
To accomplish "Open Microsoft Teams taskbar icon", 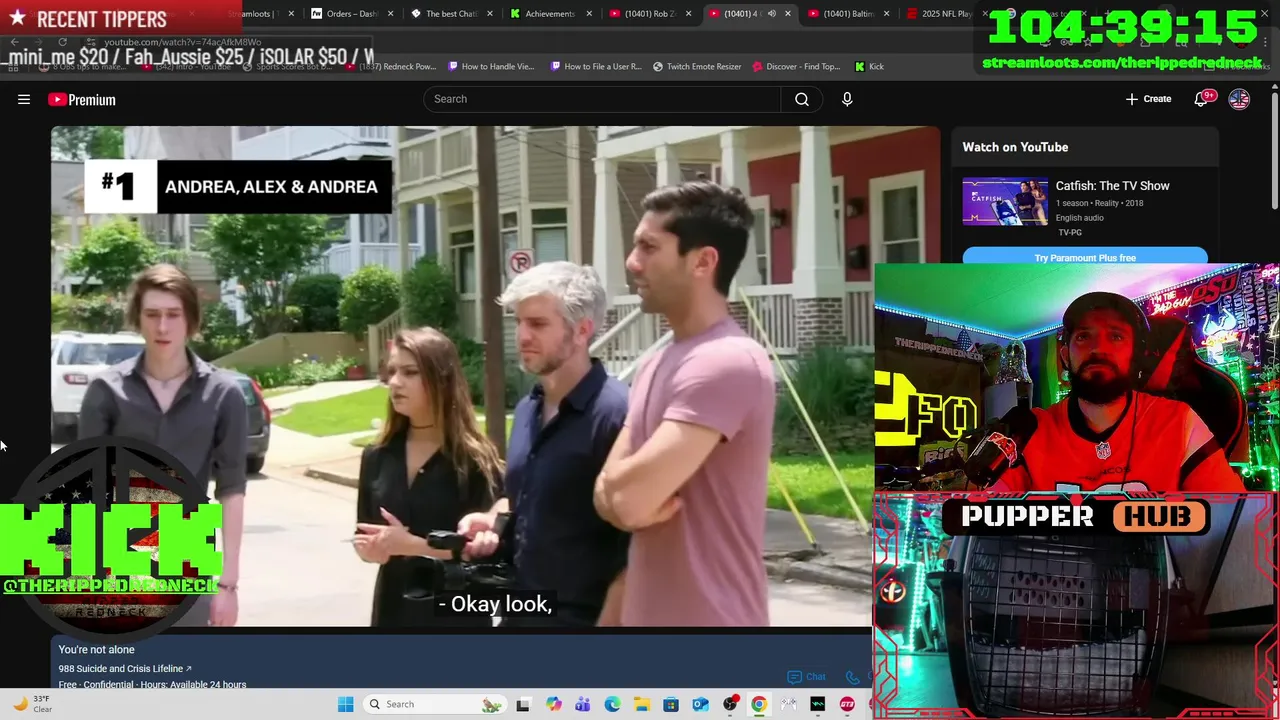I will point(582,704).
